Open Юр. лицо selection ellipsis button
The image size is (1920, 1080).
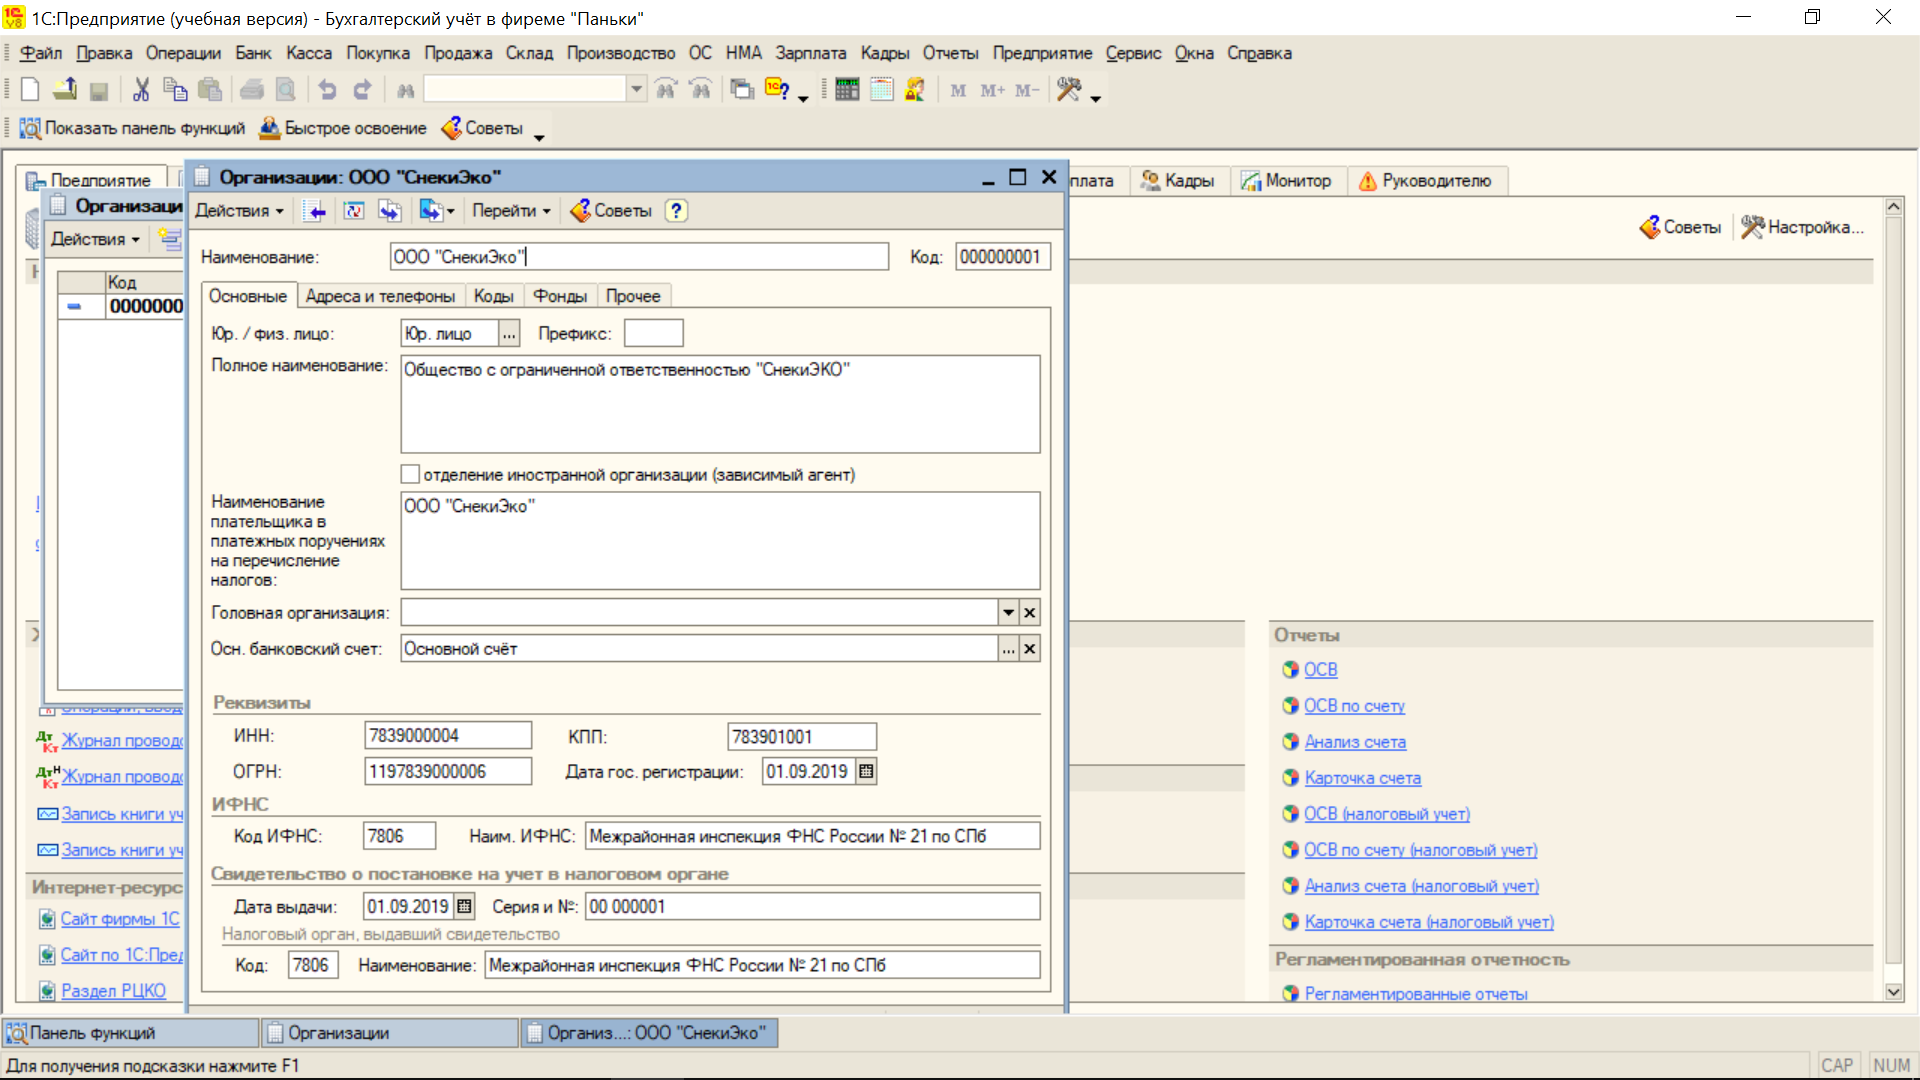[x=509, y=334]
